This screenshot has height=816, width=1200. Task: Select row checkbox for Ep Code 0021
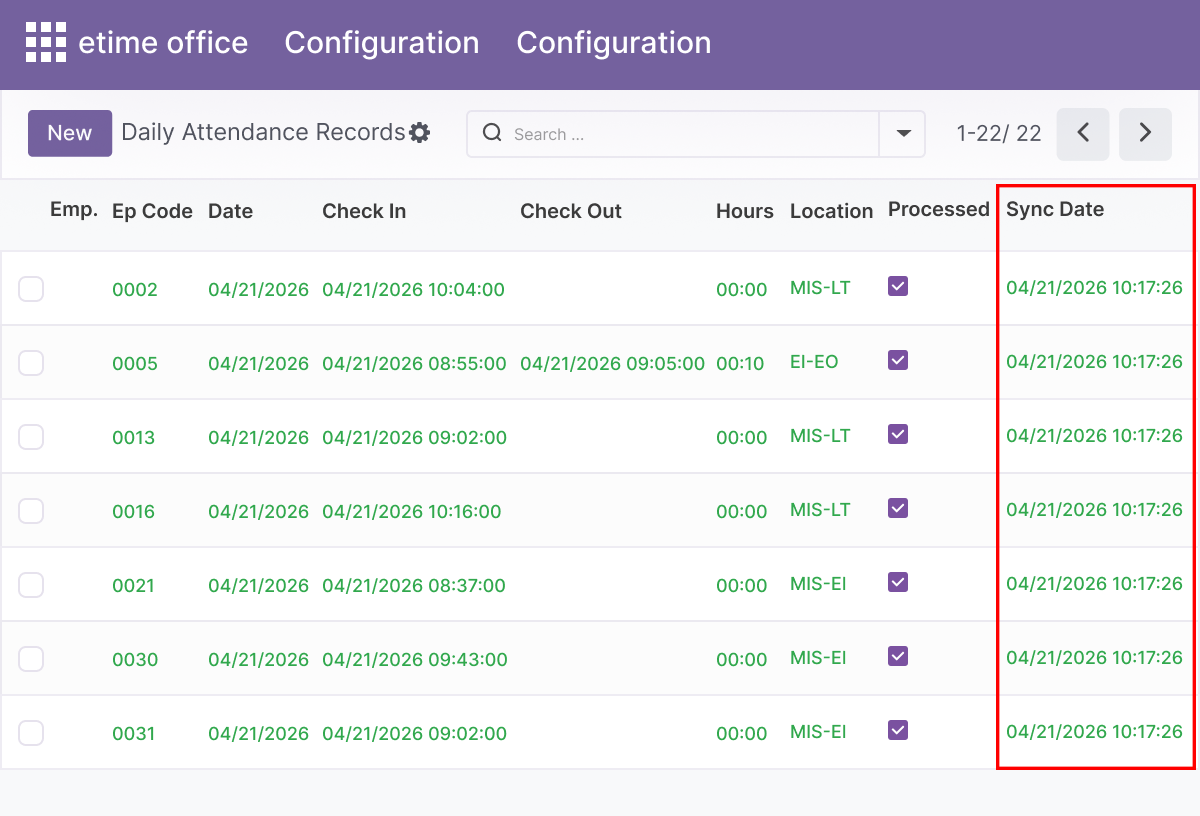click(x=31, y=585)
